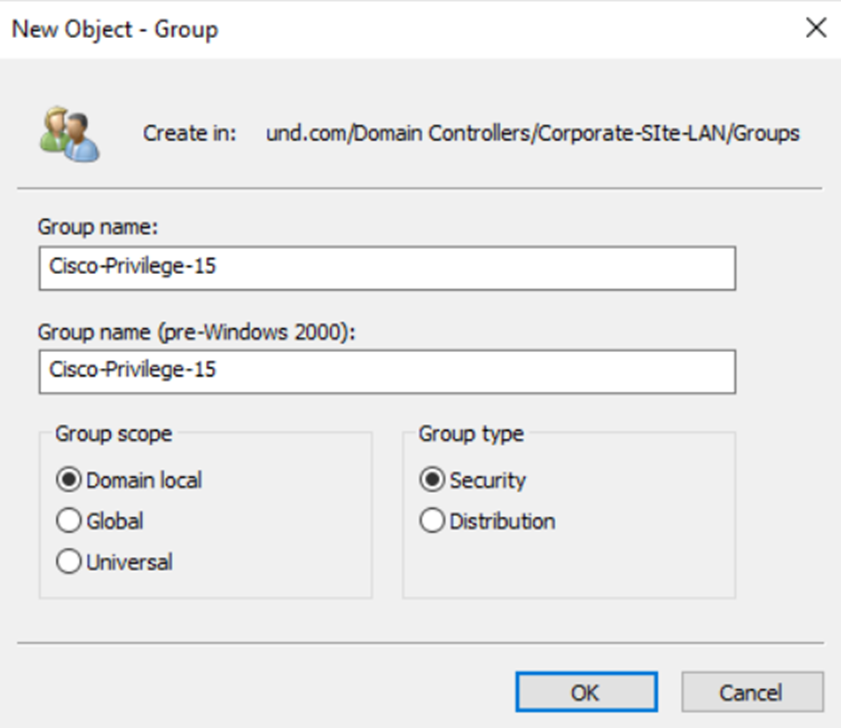841x728 pixels.
Task: Cancel the new group dialog
Action: [753, 692]
